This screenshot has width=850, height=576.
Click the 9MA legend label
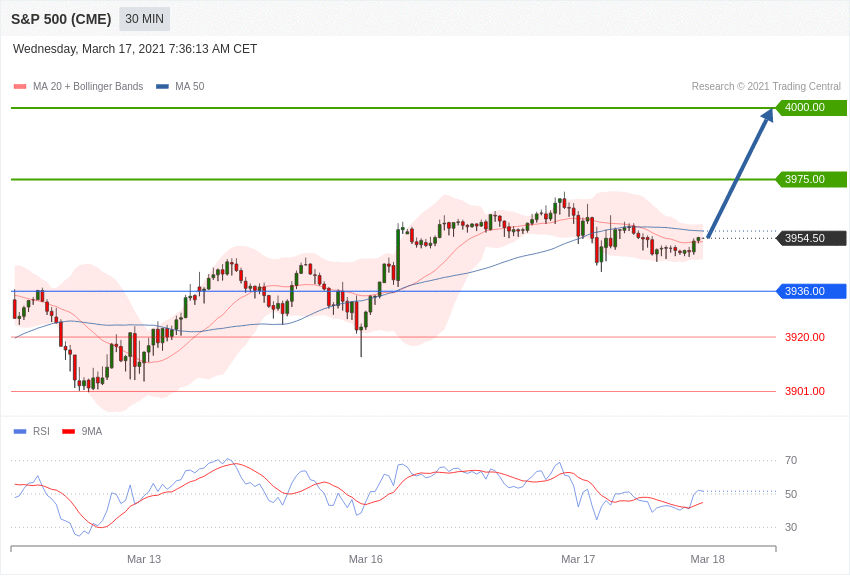pyautogui.click(x=92, y=431)
